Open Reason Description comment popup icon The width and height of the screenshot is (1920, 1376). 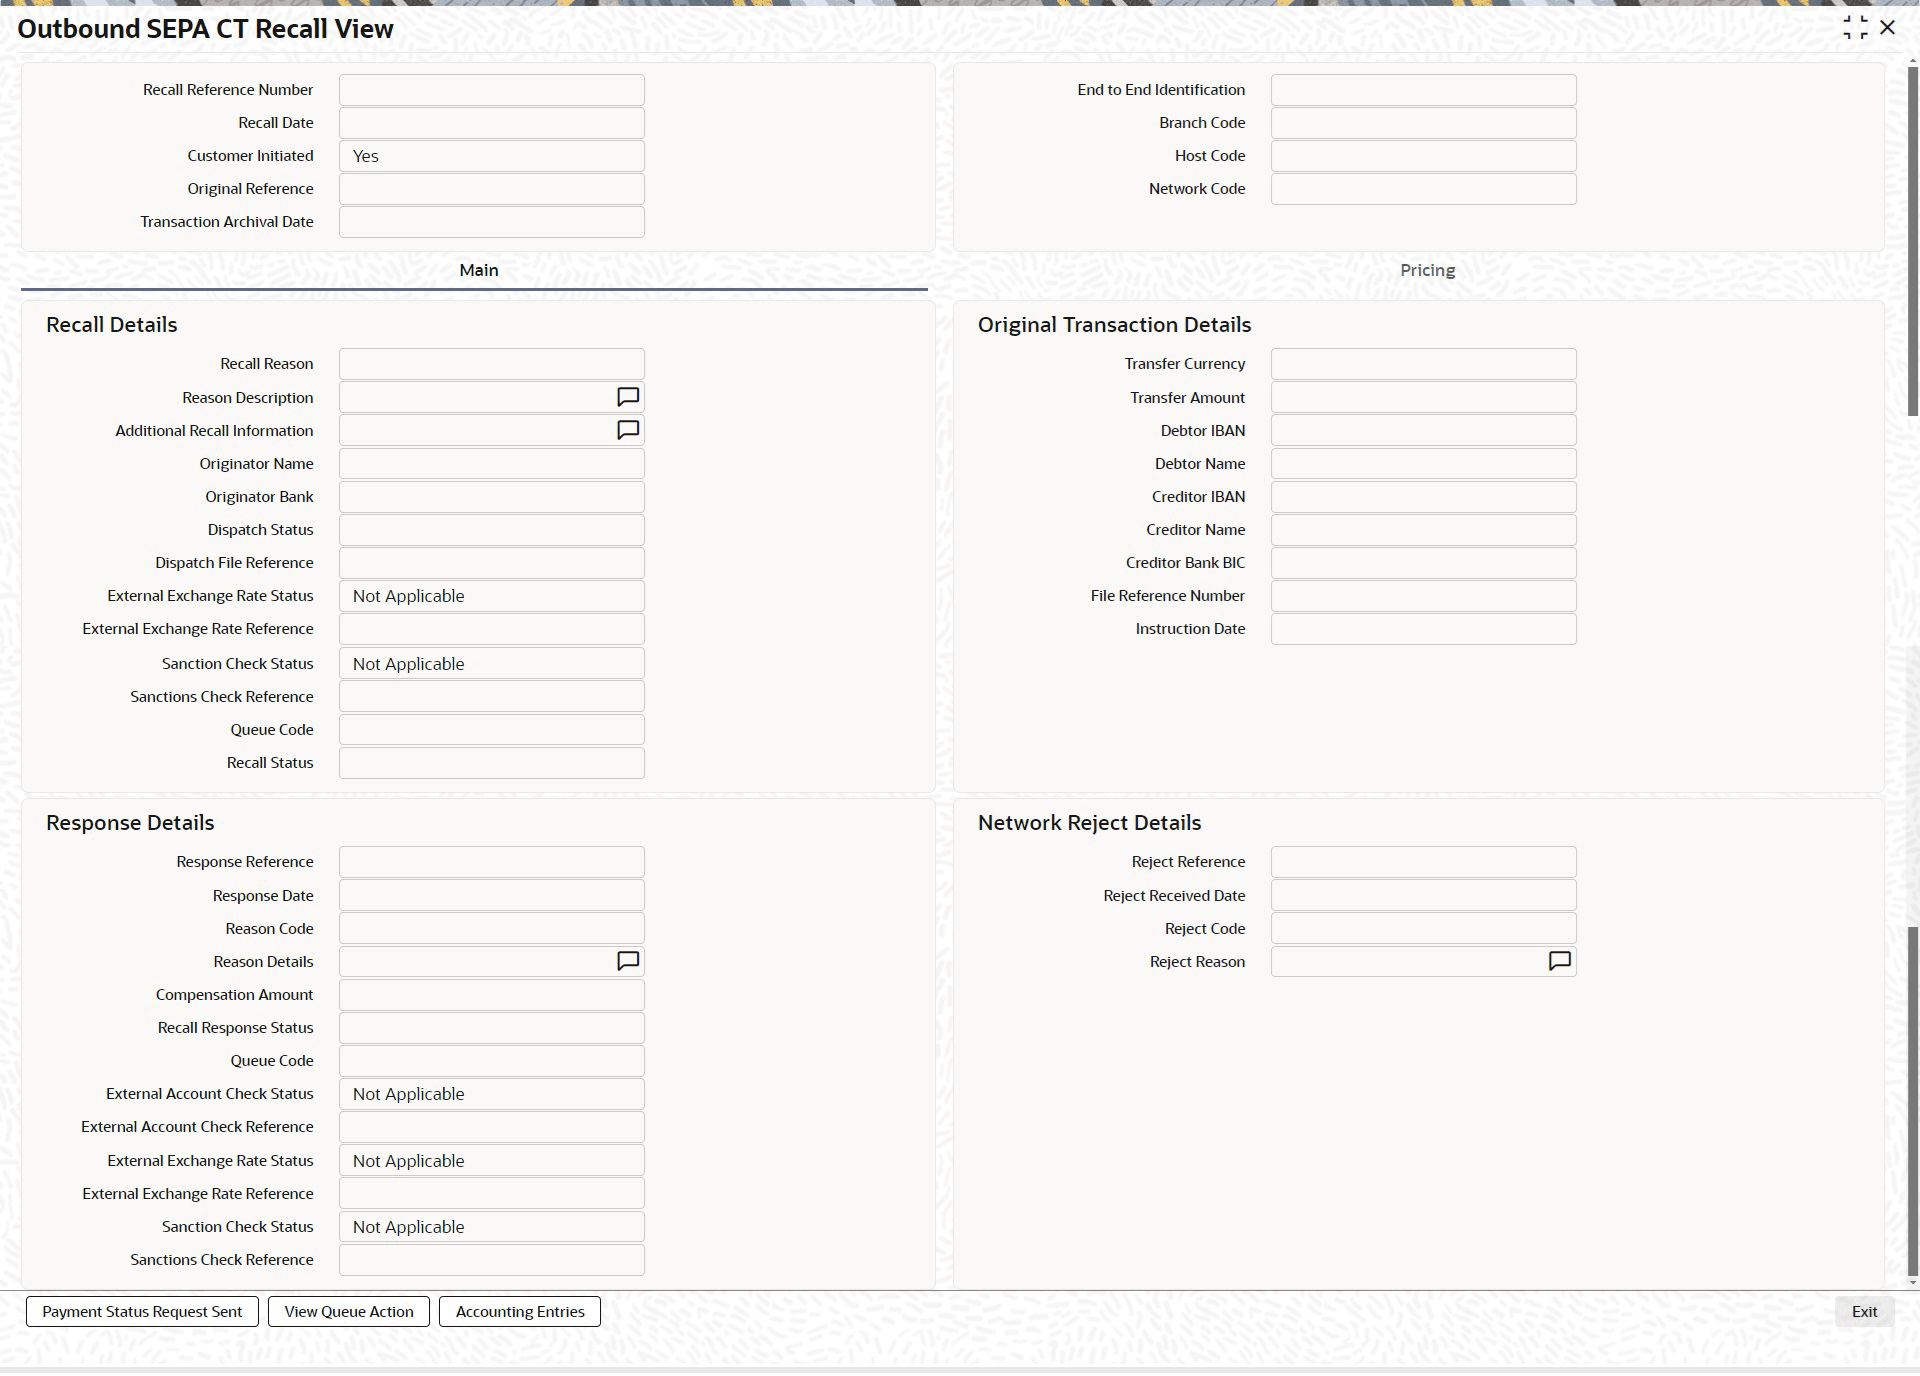pos(628,397)
